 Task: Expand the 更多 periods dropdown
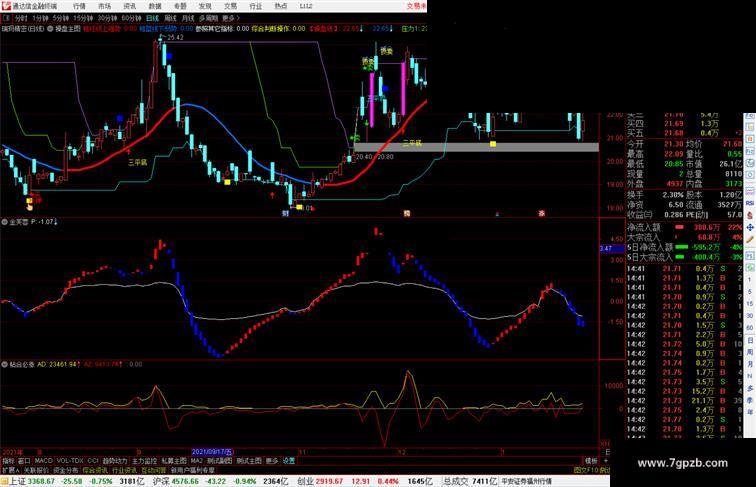click(230, 18)
